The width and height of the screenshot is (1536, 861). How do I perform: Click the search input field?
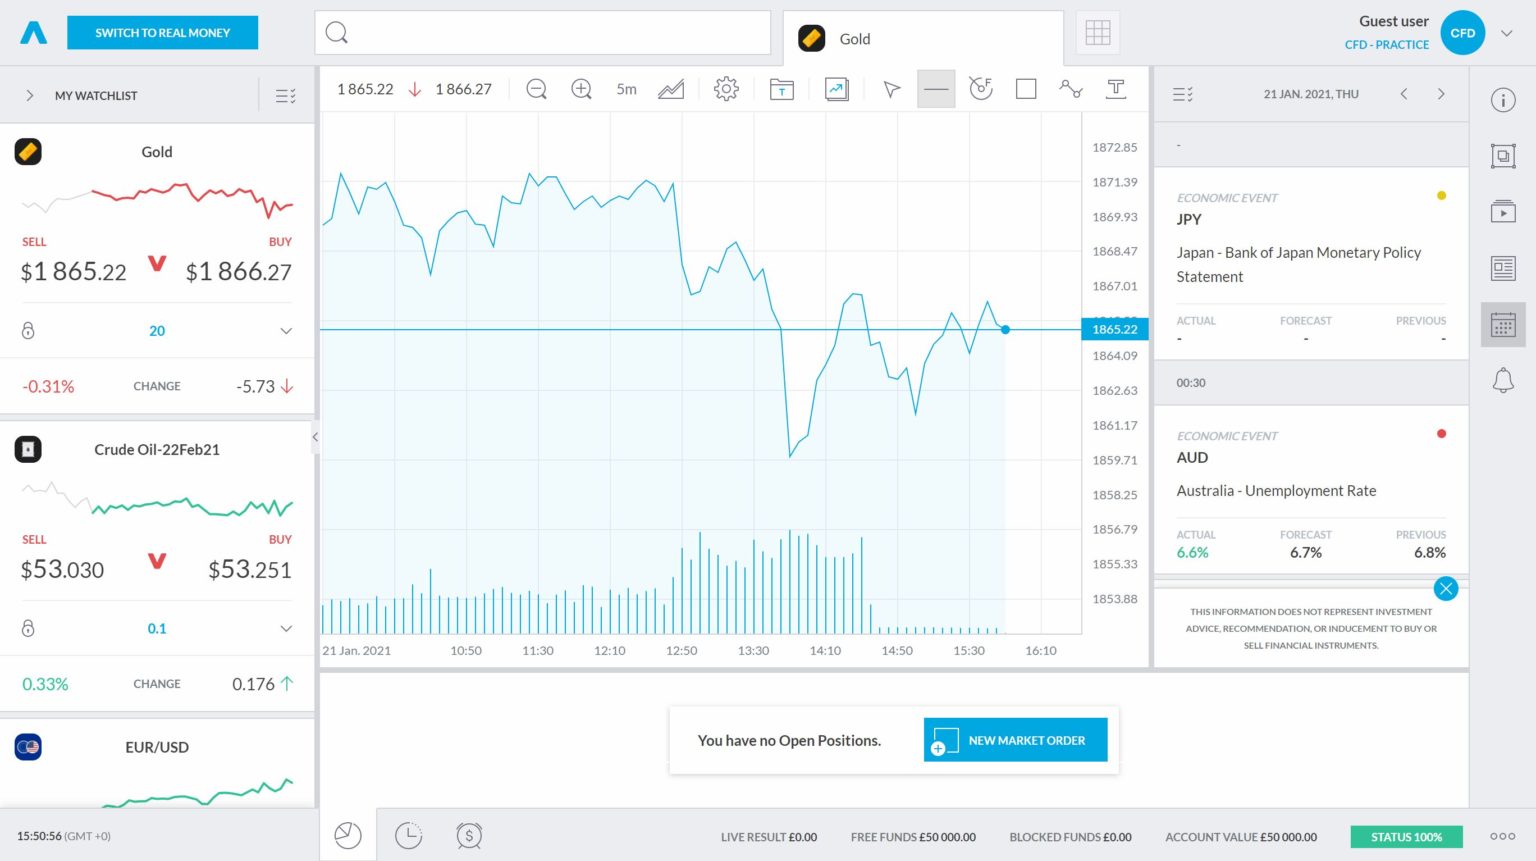click(543, 32)
